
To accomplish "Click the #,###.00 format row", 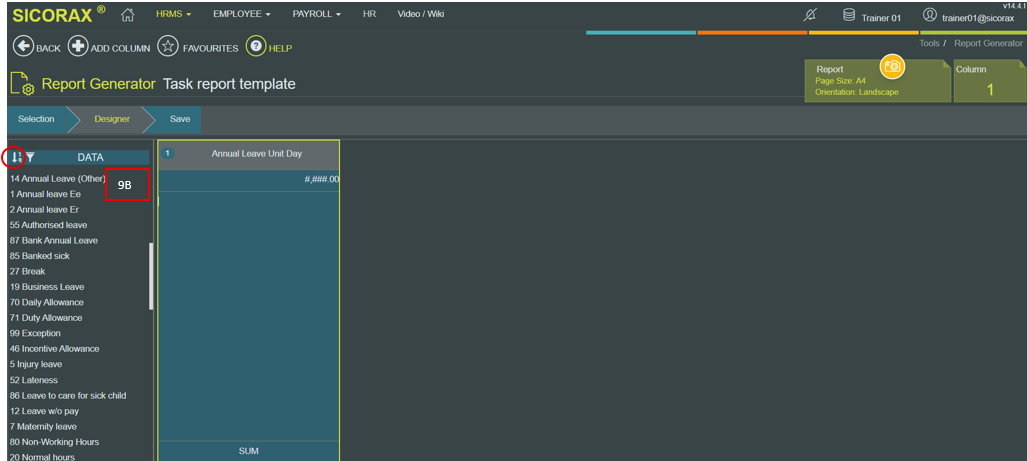I will 249,180.
